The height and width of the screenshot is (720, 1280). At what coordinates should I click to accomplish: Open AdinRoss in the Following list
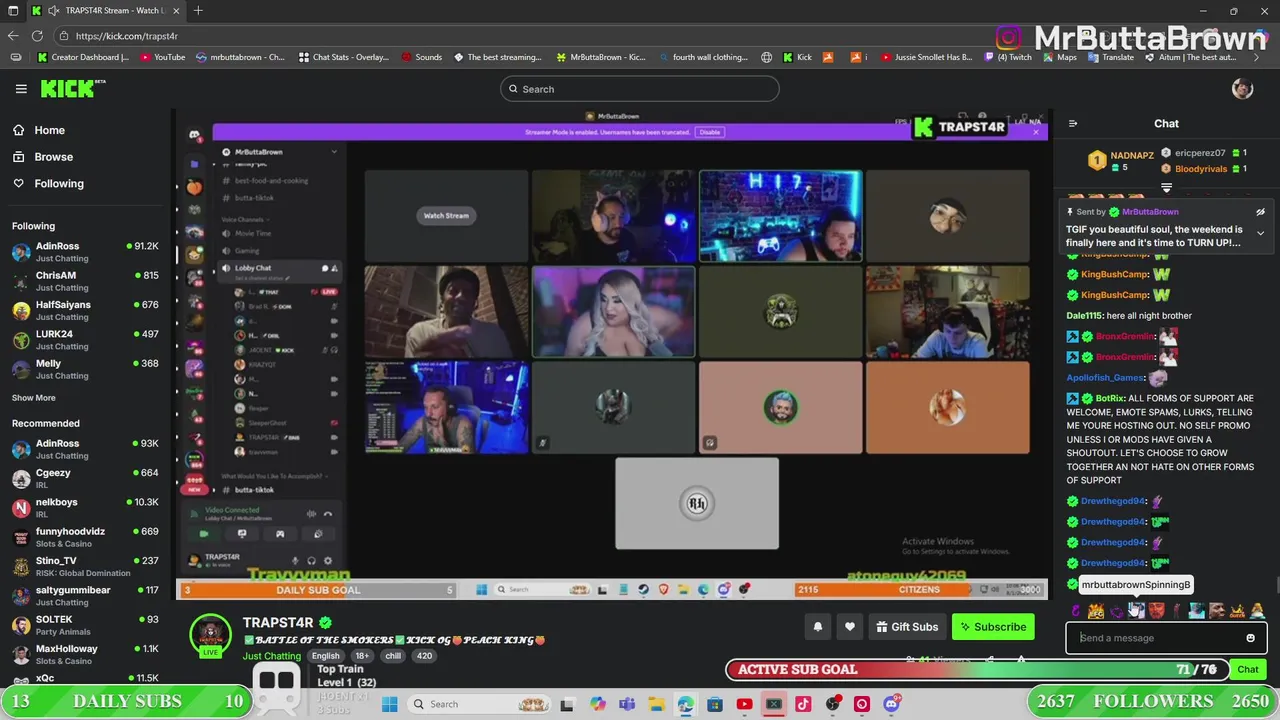(x=85, y=252)
